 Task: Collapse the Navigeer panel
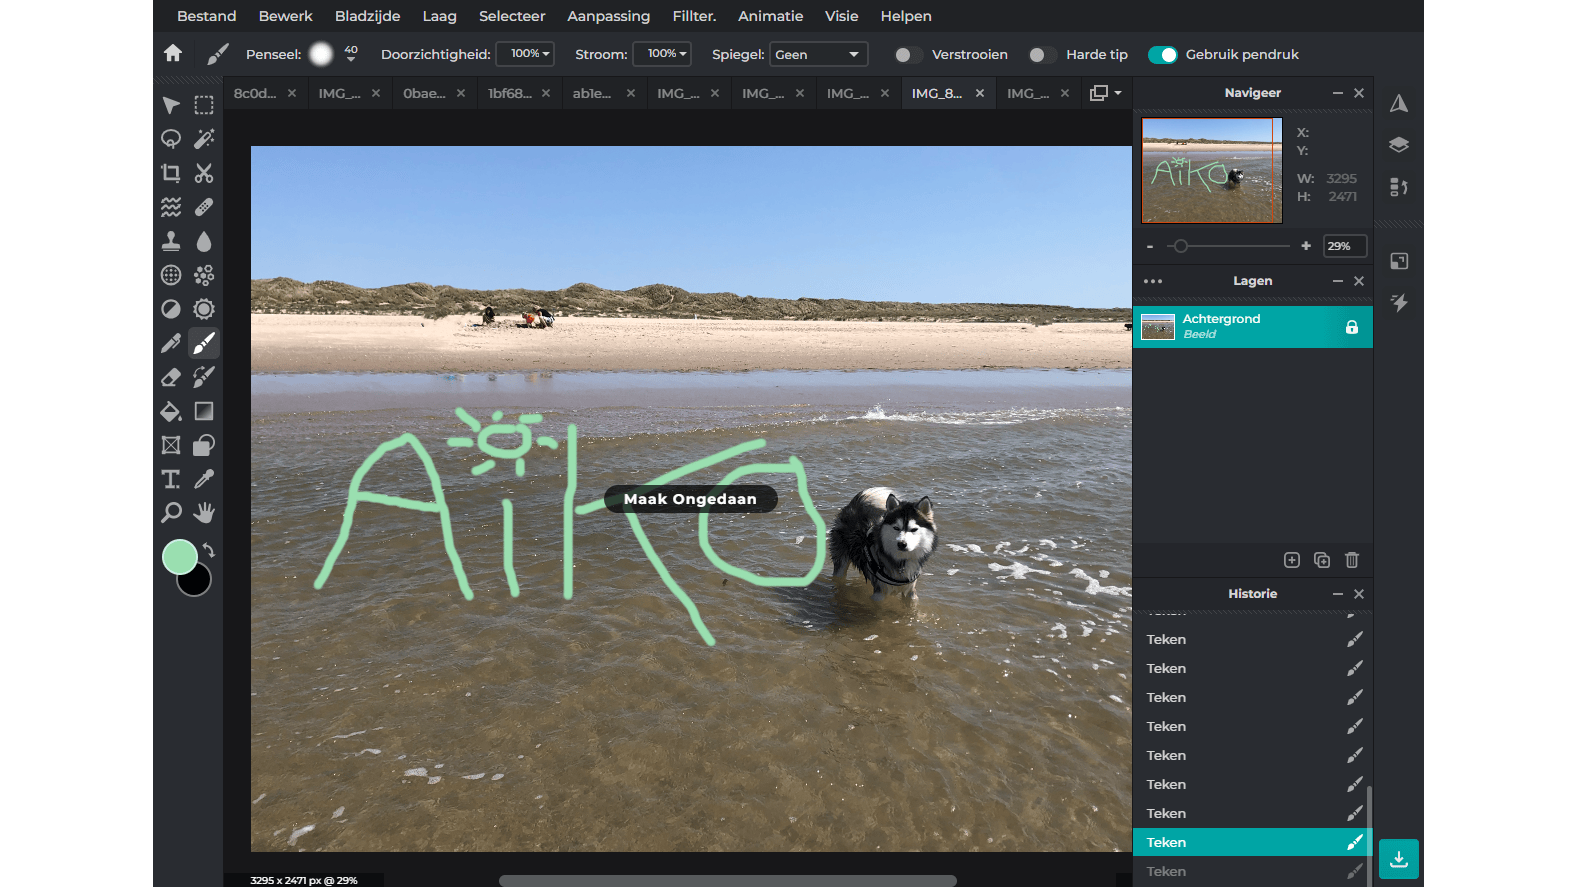pos(1338,93)
